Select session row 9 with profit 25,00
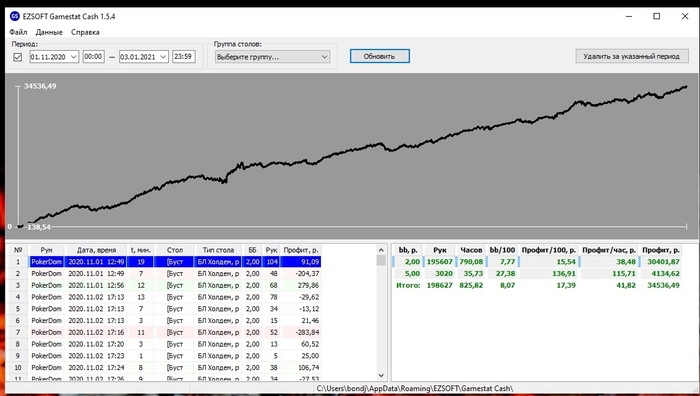The image size is (700, 396). pos(164,356)
